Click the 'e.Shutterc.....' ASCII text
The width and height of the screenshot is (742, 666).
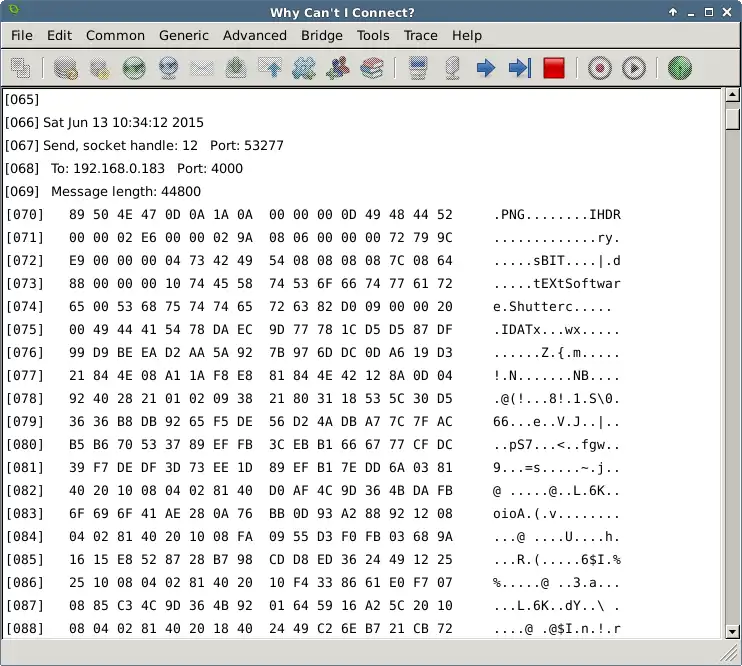553,307
